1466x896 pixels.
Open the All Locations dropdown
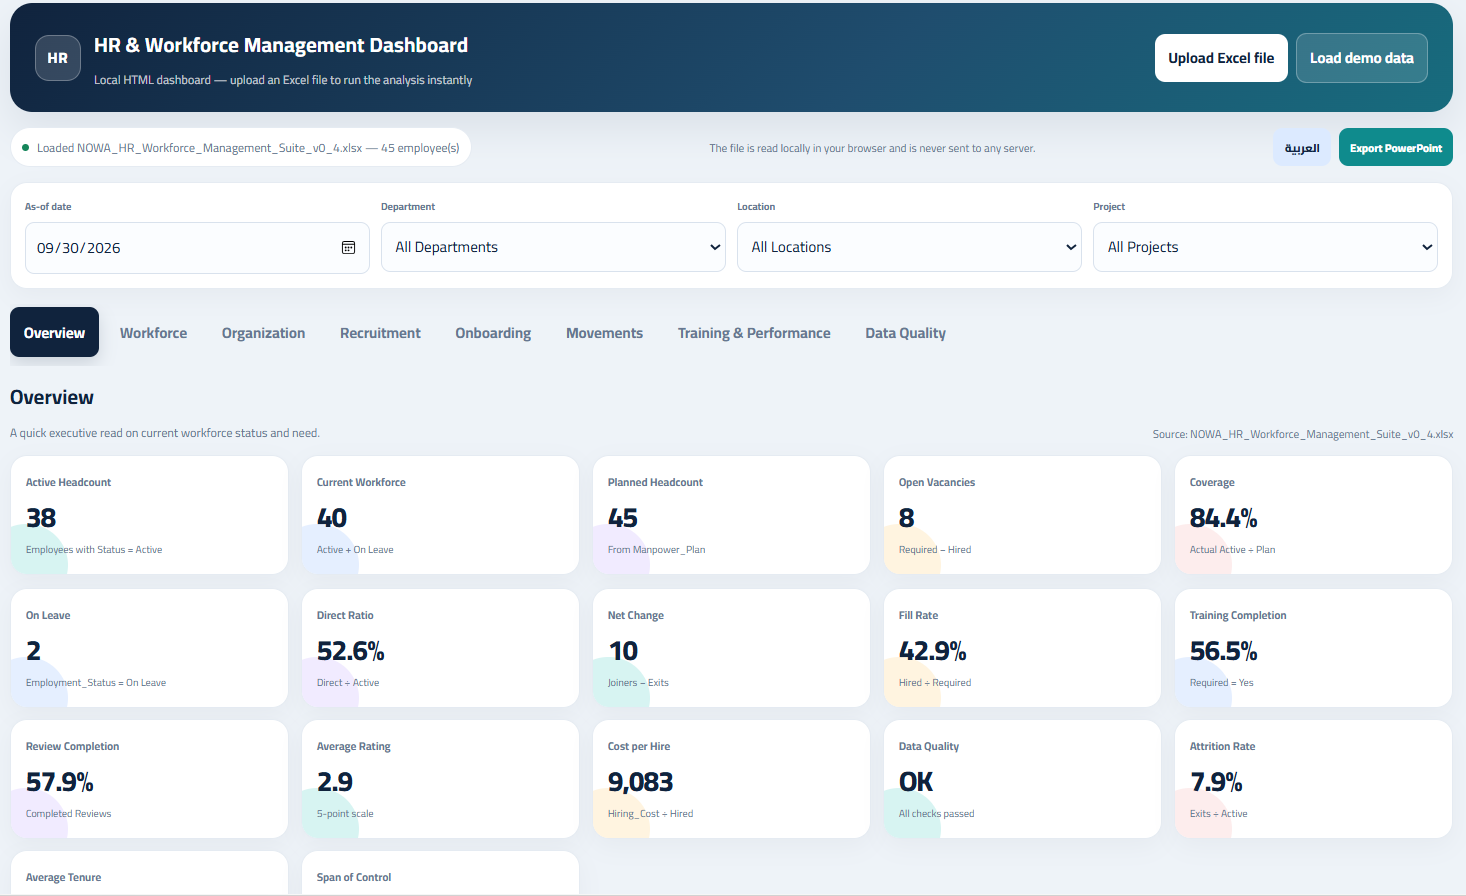click(909, 247)
